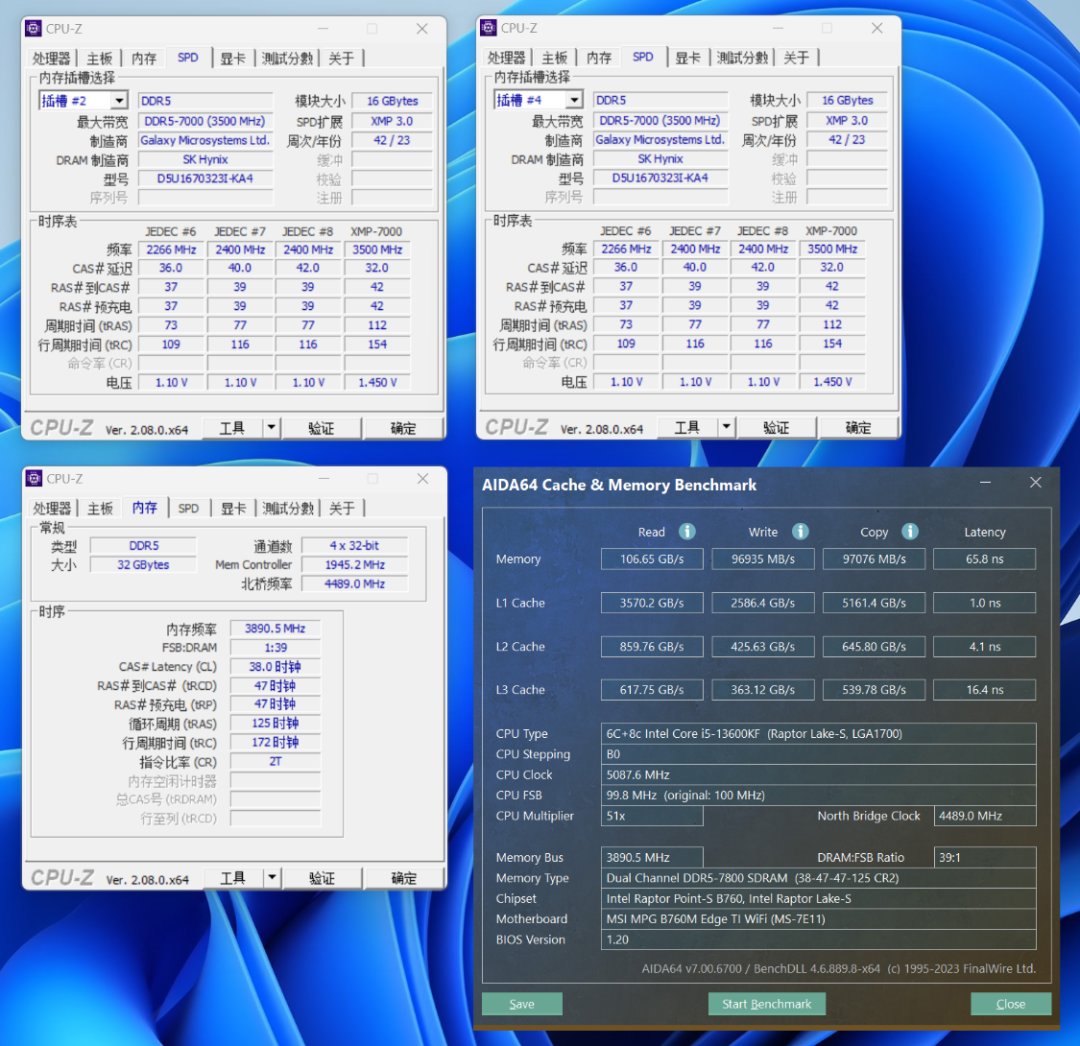This screenshot has height=1046, width=1080.
Task: Click CAS# Latency value 38.0 时钟
Action: (275, 667)
